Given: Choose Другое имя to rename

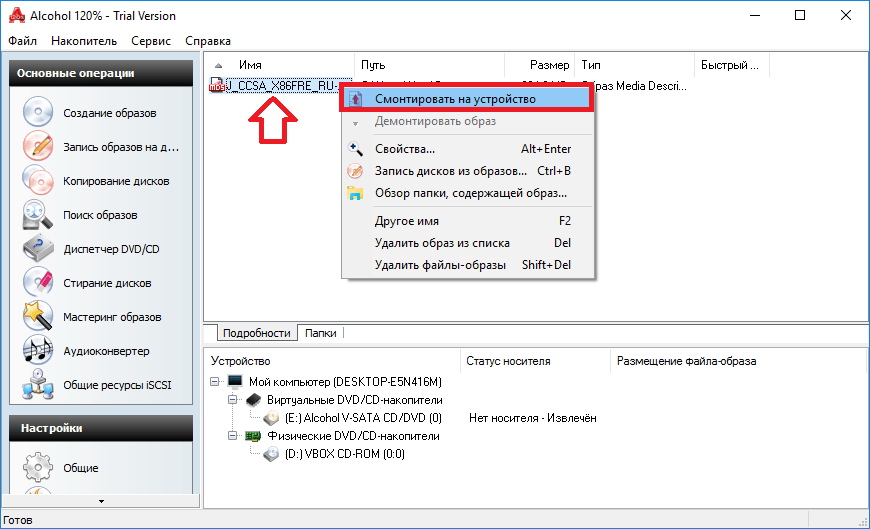Looking at the screenshot, I should (467, 221).
